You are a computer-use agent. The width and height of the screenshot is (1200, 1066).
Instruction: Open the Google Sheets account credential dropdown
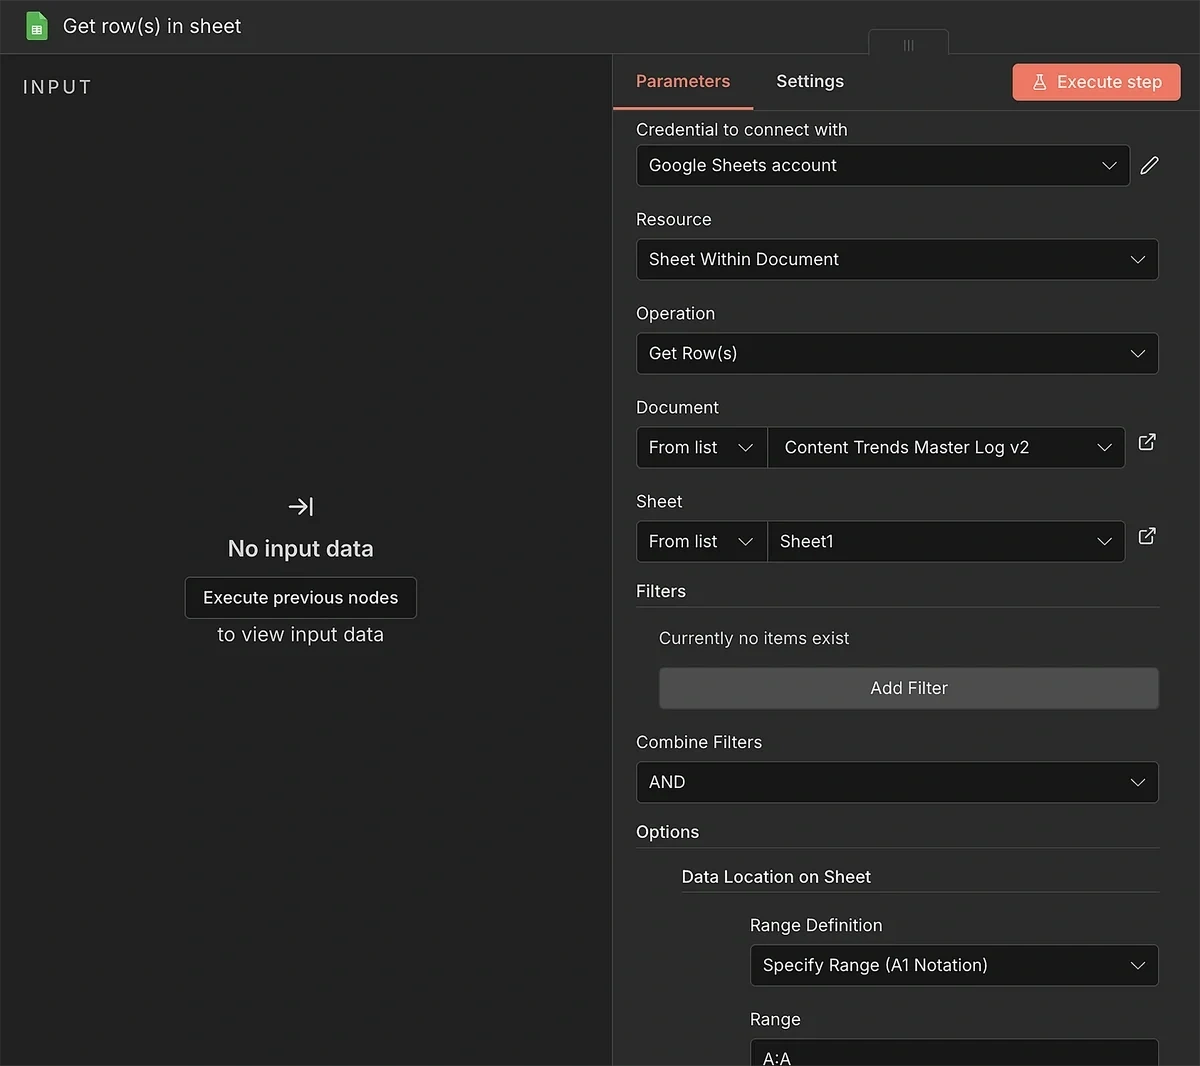[x=882, y=166]
